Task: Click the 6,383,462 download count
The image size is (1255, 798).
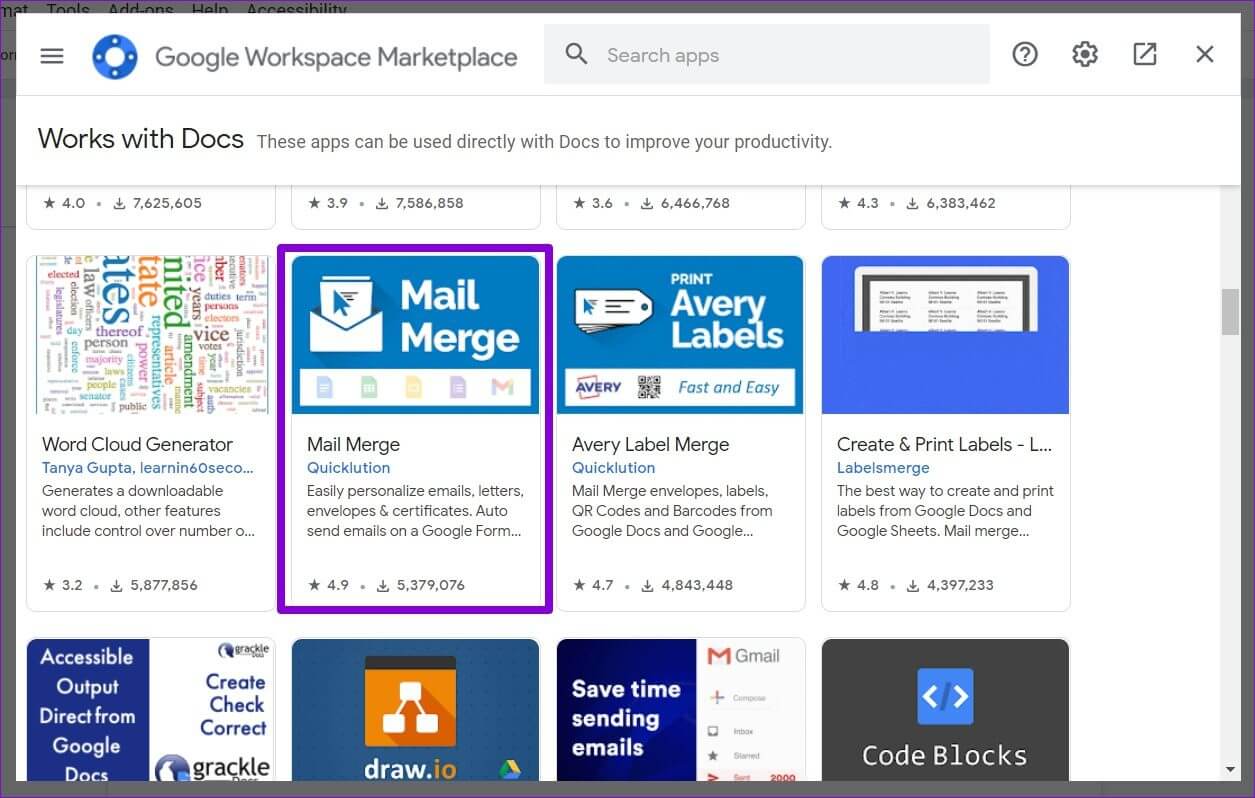Action: click(951, 203)
